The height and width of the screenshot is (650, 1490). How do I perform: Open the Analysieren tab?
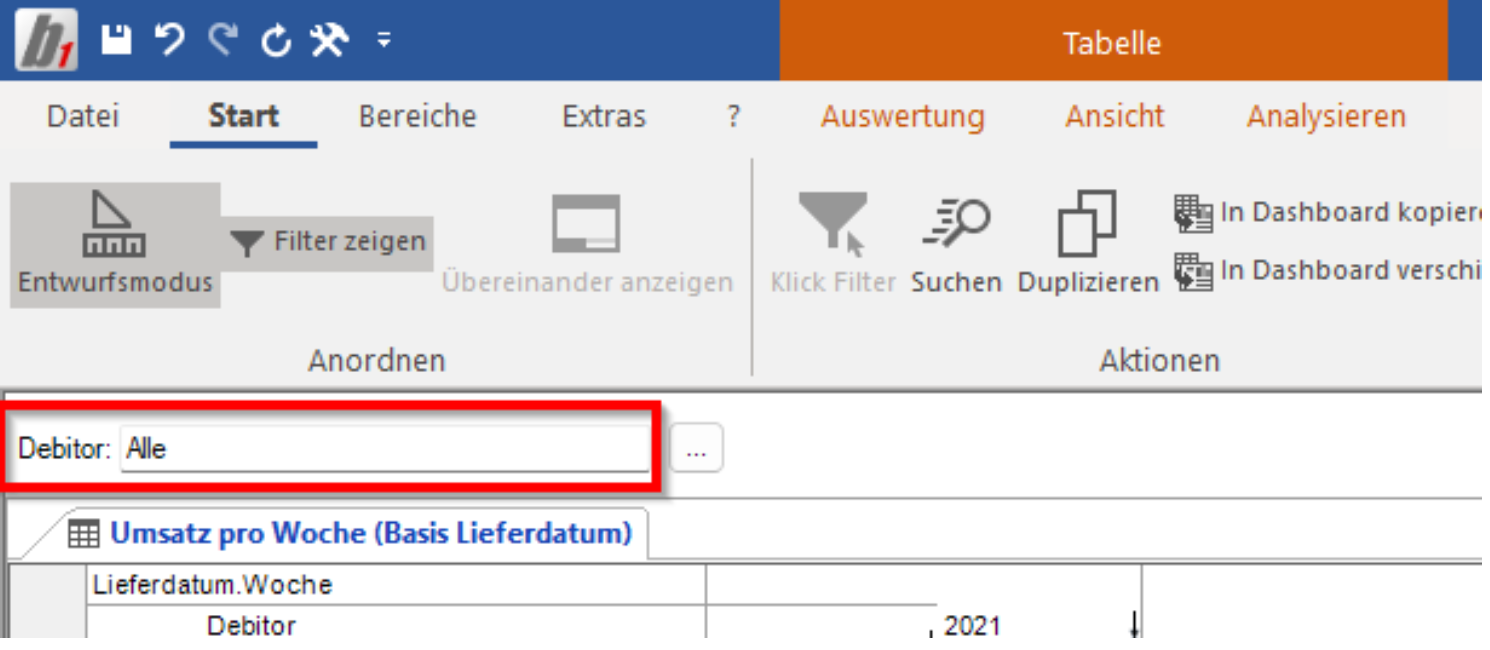point(1326,116)
